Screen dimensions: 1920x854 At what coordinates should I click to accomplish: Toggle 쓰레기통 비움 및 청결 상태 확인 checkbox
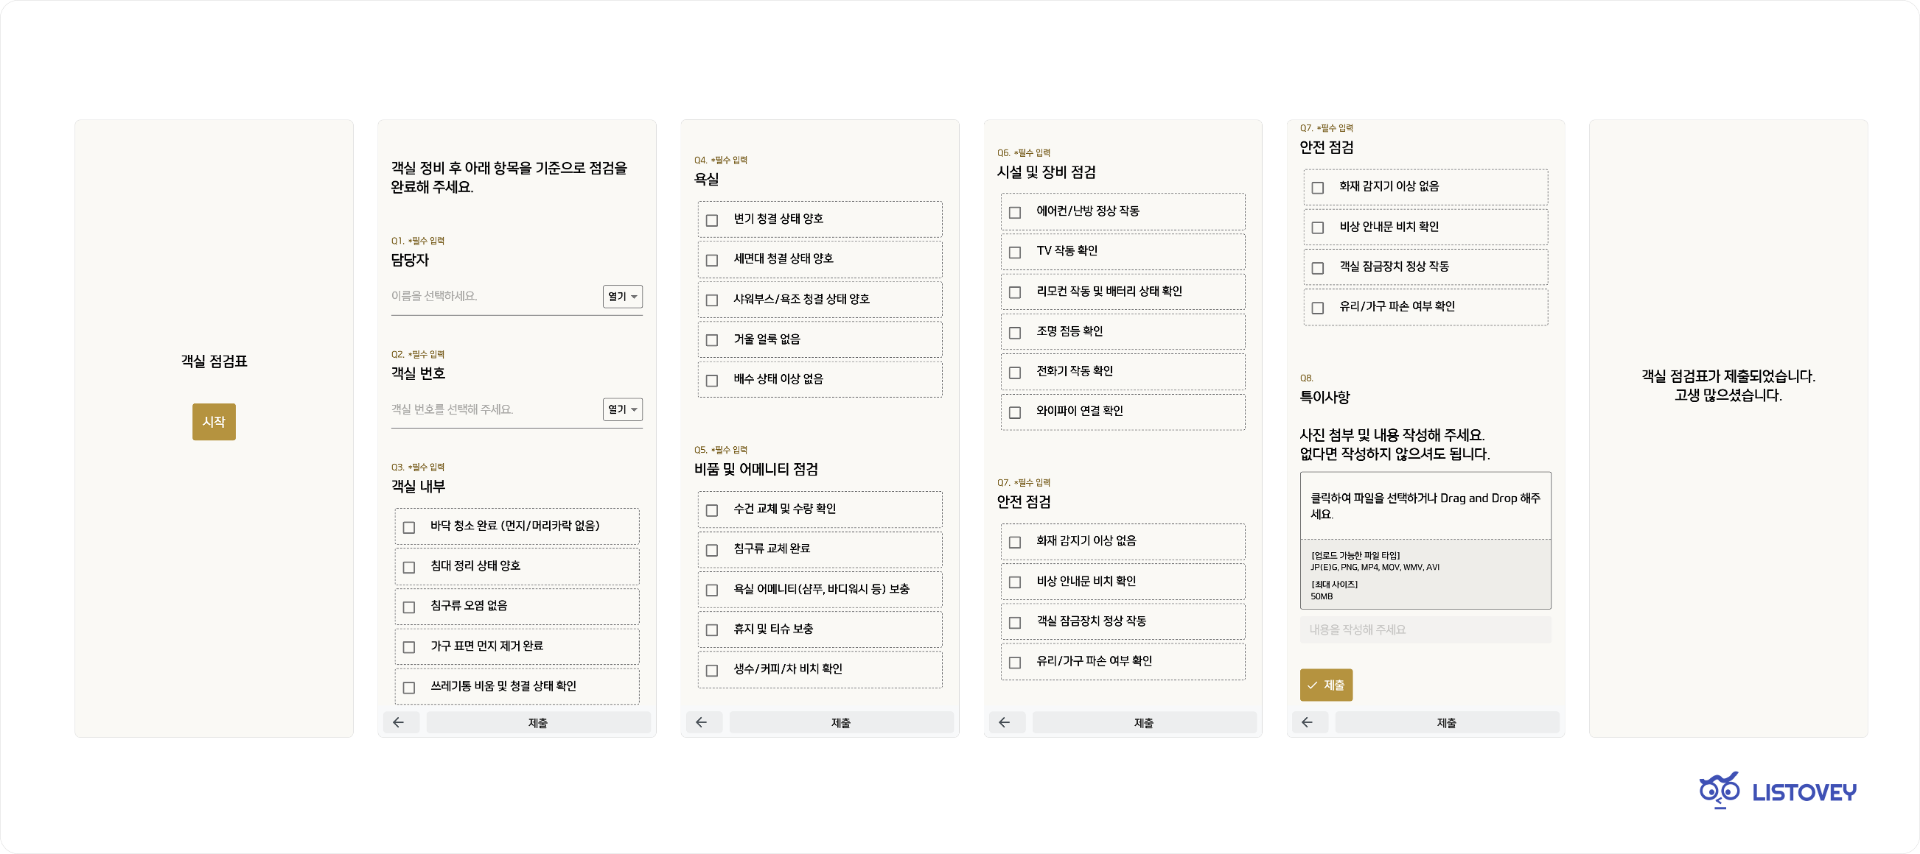[409, 687]
